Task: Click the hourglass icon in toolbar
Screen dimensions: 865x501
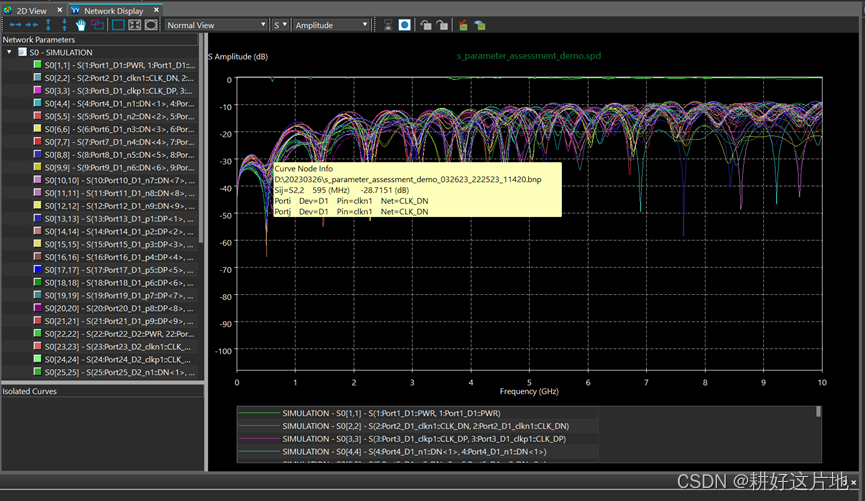Action: tap(388, 25)
